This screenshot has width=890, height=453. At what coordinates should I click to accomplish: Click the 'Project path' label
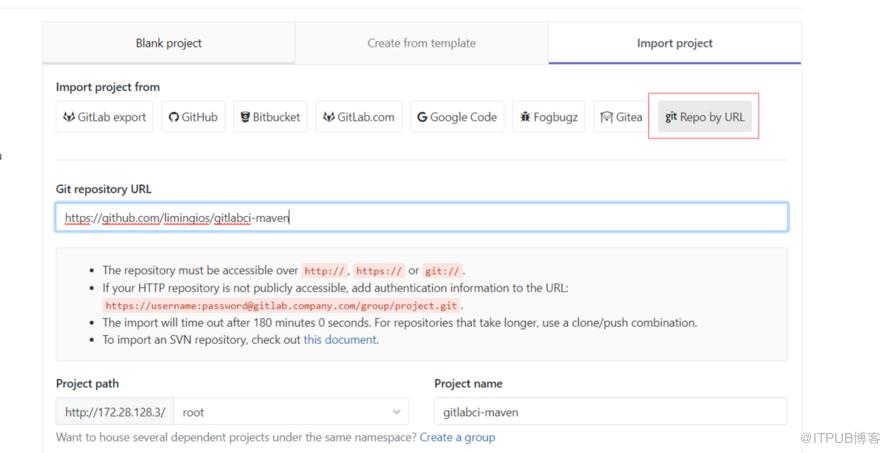click(x=87, y=384)
